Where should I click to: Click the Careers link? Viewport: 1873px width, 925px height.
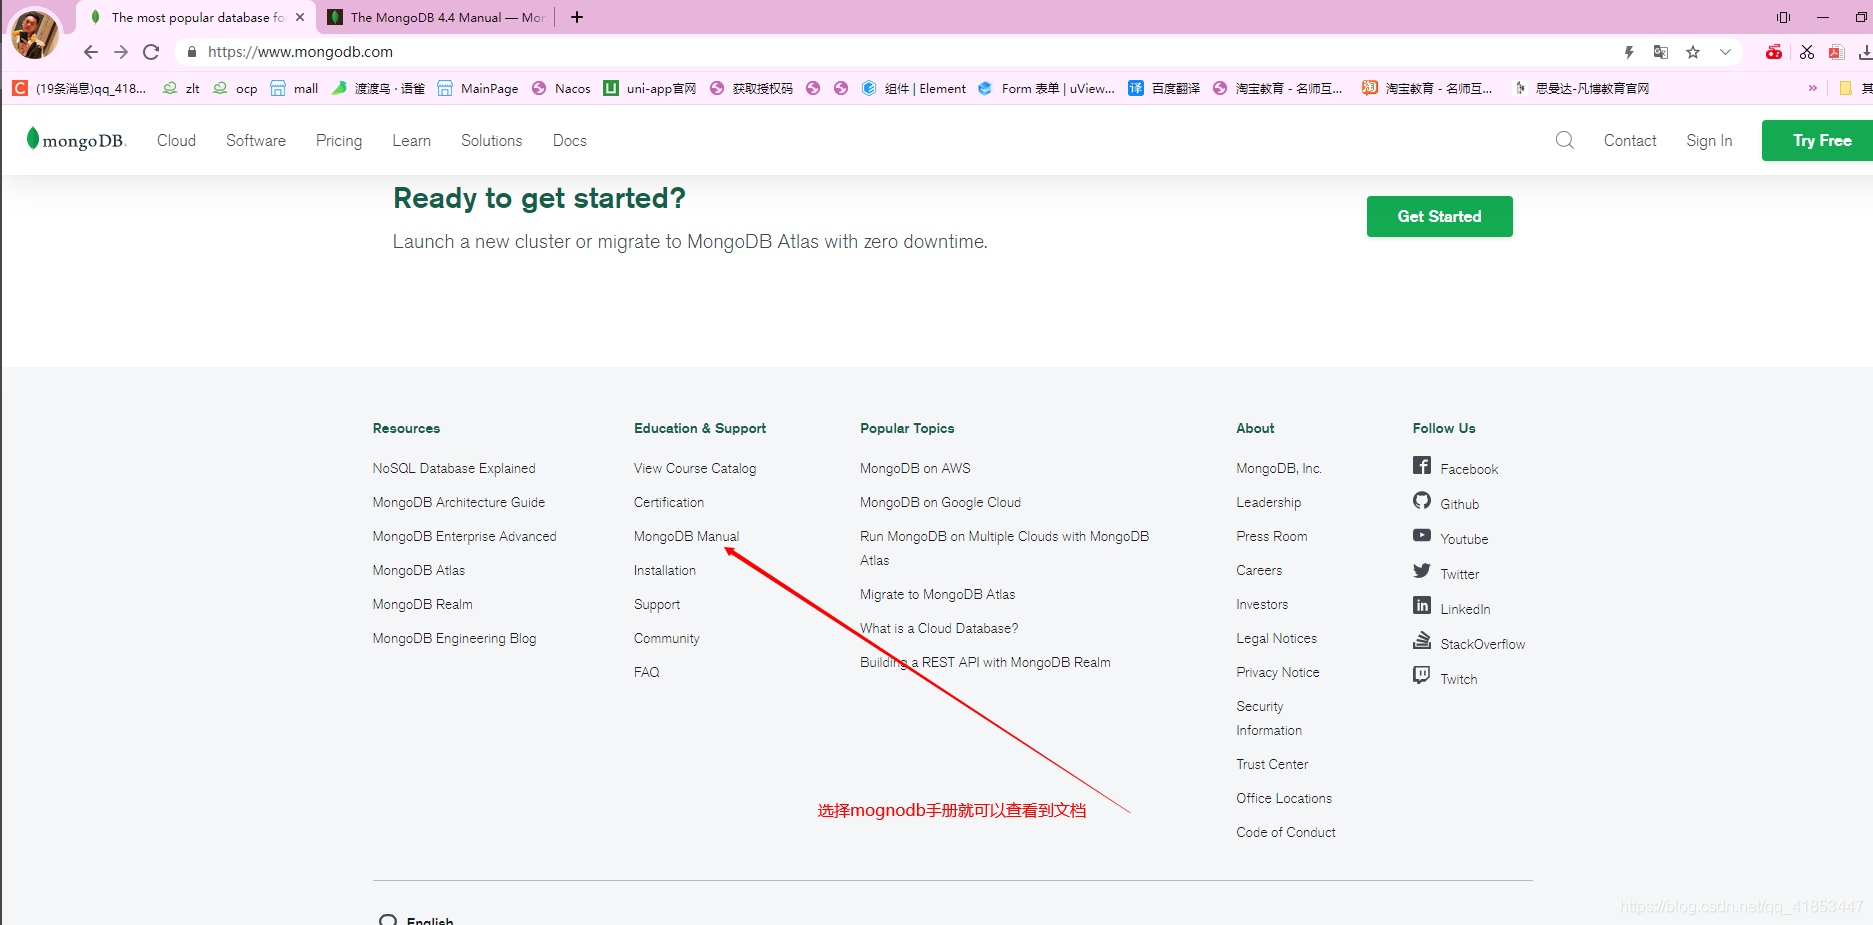1259,570
